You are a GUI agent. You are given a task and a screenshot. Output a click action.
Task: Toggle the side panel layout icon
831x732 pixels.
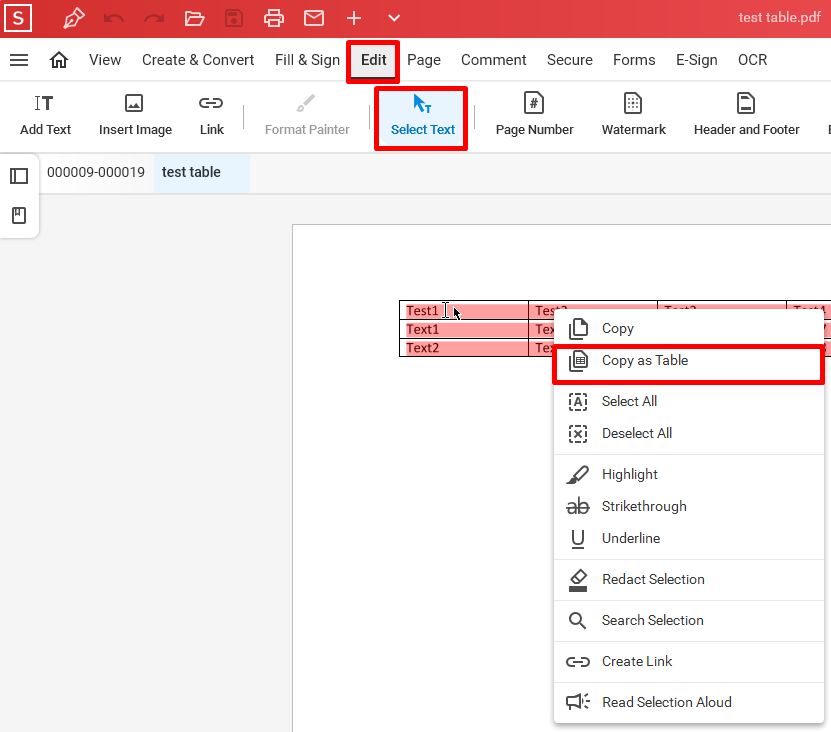pos(19,175)
